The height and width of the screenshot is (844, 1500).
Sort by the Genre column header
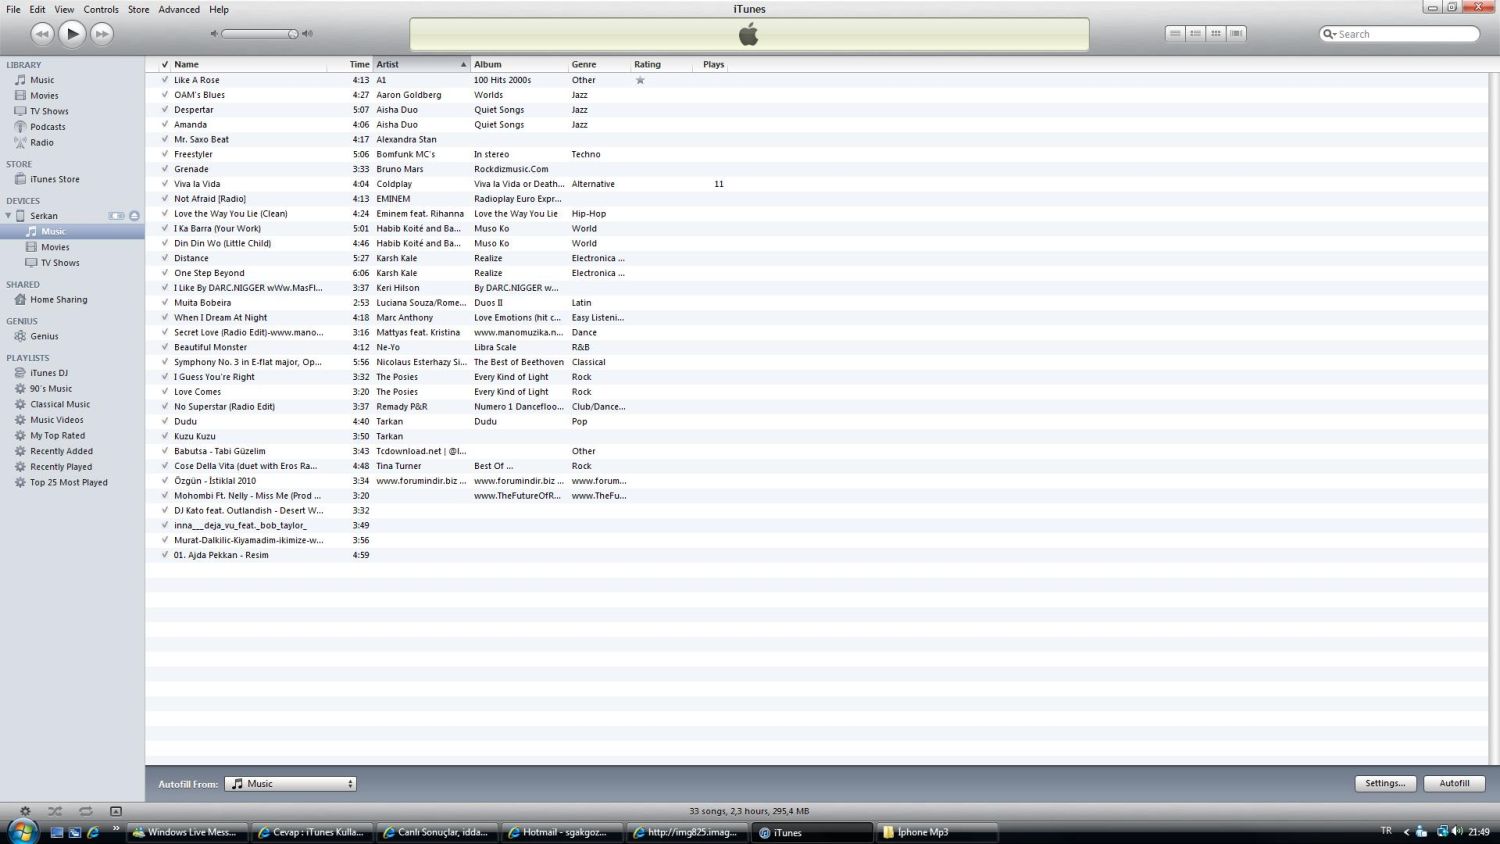tap(599, 64)
